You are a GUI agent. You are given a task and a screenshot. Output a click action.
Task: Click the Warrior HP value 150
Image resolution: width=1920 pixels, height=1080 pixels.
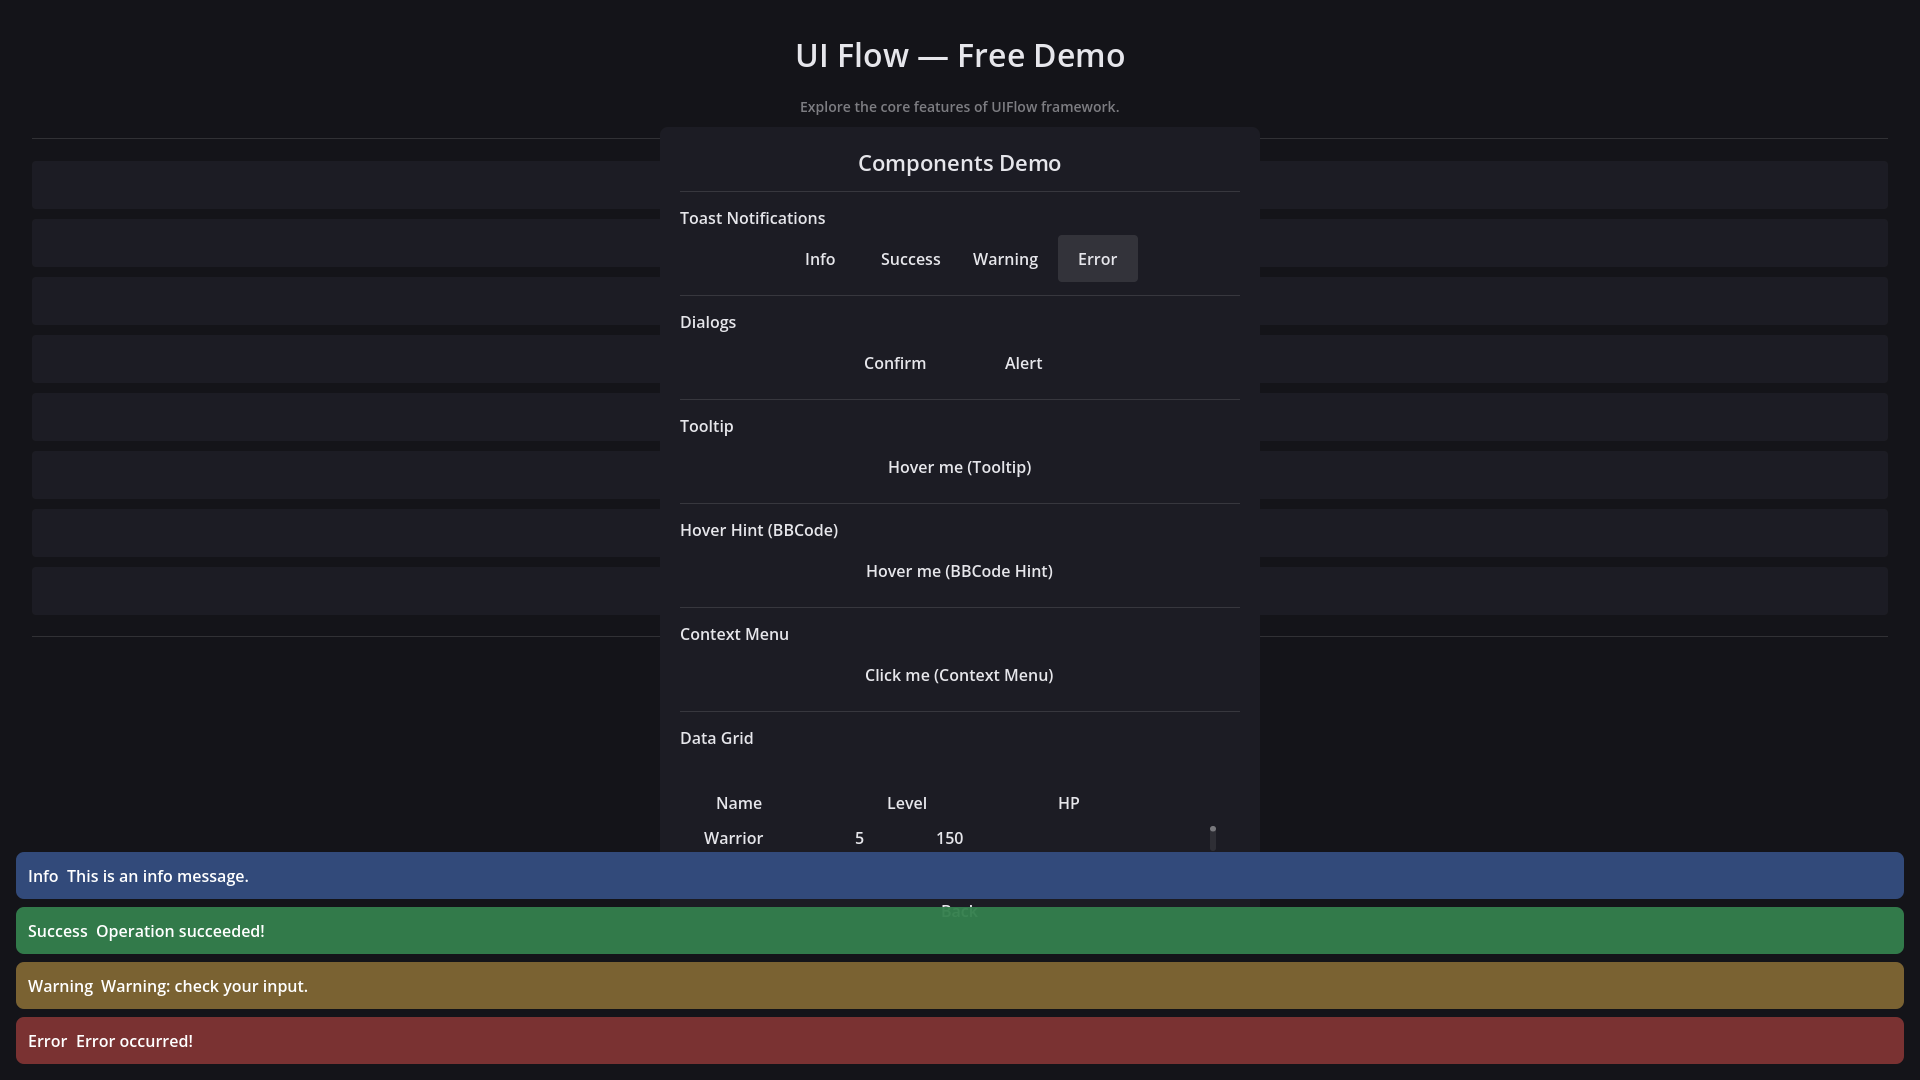coord(949,838)
